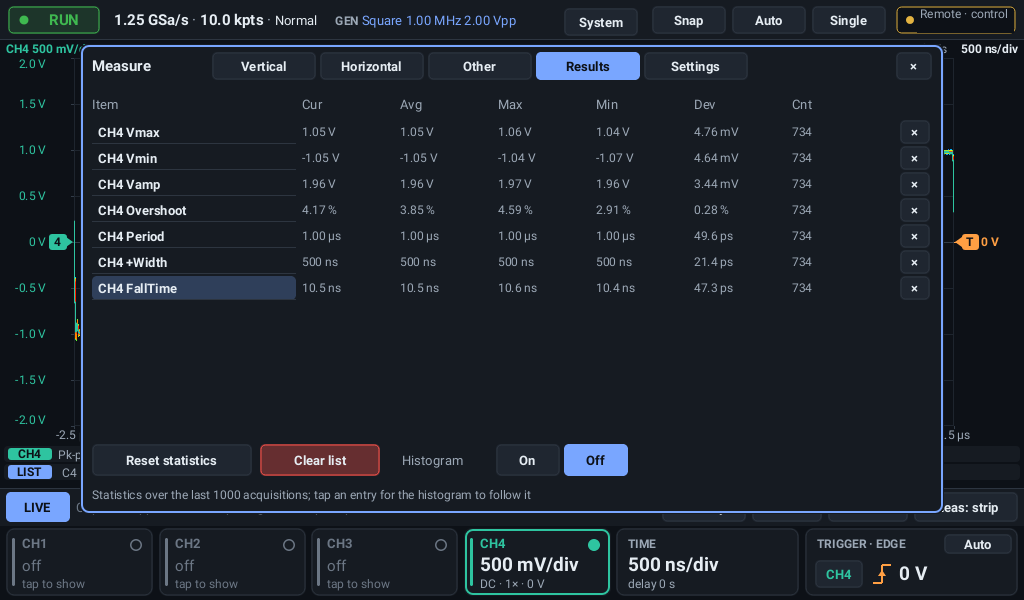This screenshot has height=600, width=1024.
Task: Remove the CH4 Period measurement row
Action: 914,236
